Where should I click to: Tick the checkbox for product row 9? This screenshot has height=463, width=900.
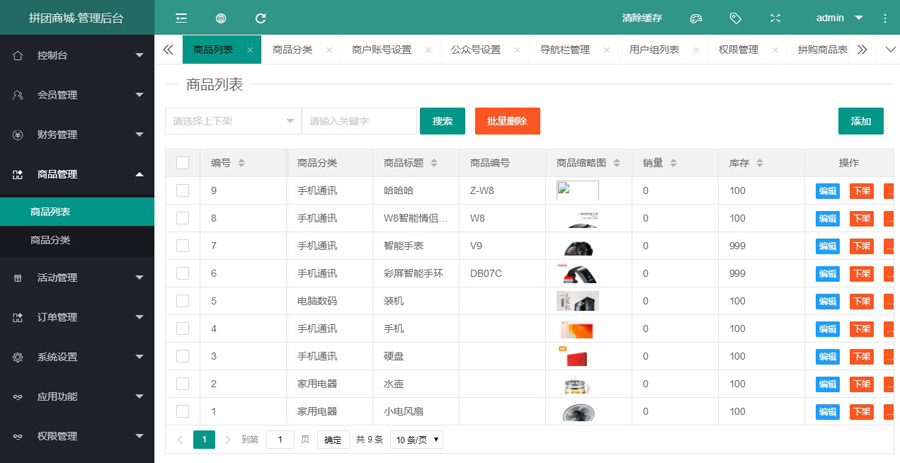tap(182, 190)
